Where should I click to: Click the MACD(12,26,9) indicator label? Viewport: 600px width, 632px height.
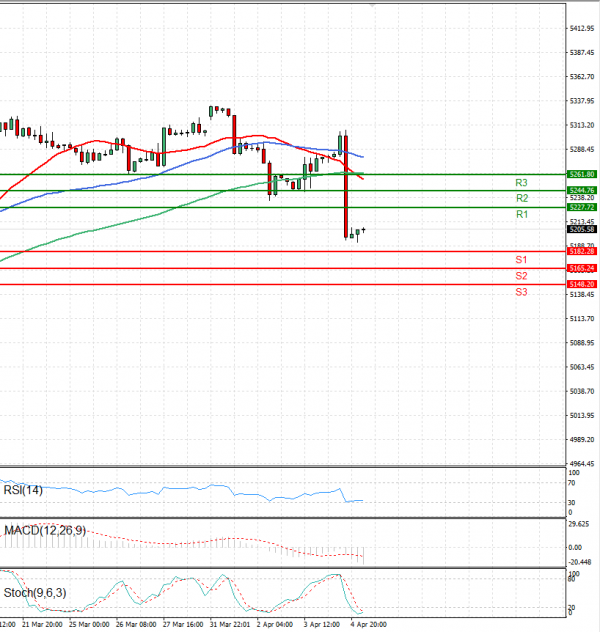pos(45,530)
